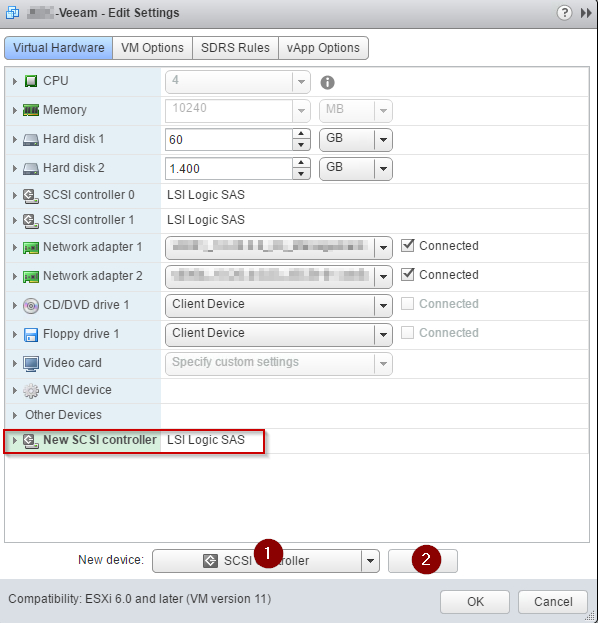Click the CPU info icon
The height and width of the screenshot is (623, 598).
click(x=327, y=82)
